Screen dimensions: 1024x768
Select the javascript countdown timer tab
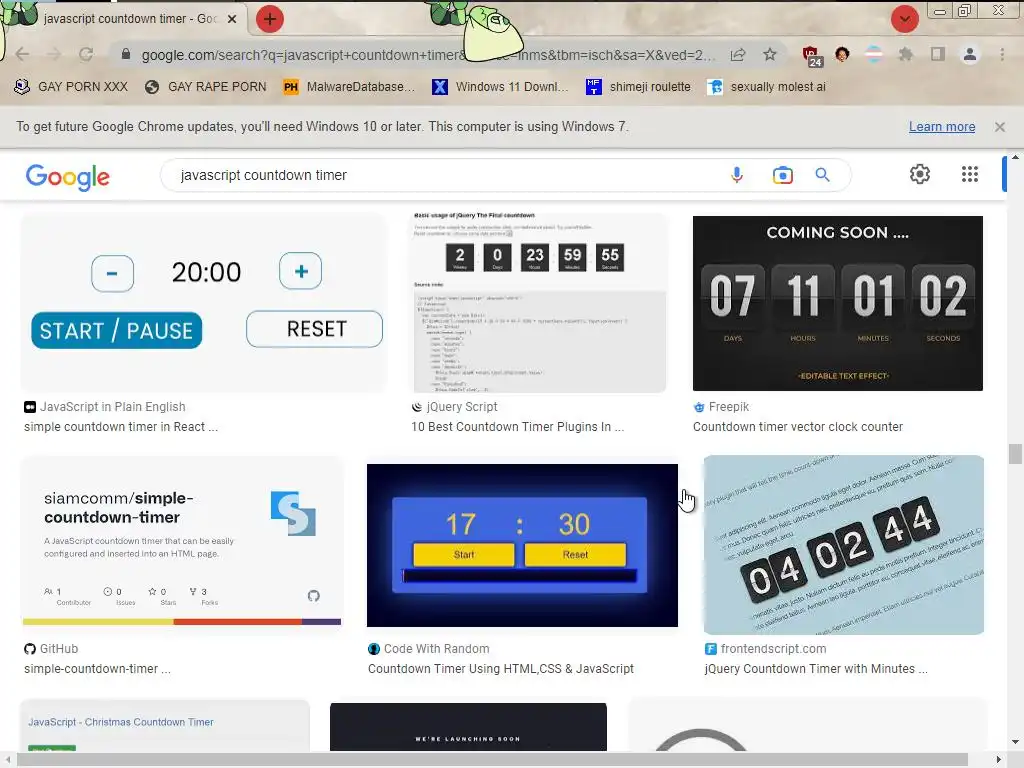(x=131, y=19)
